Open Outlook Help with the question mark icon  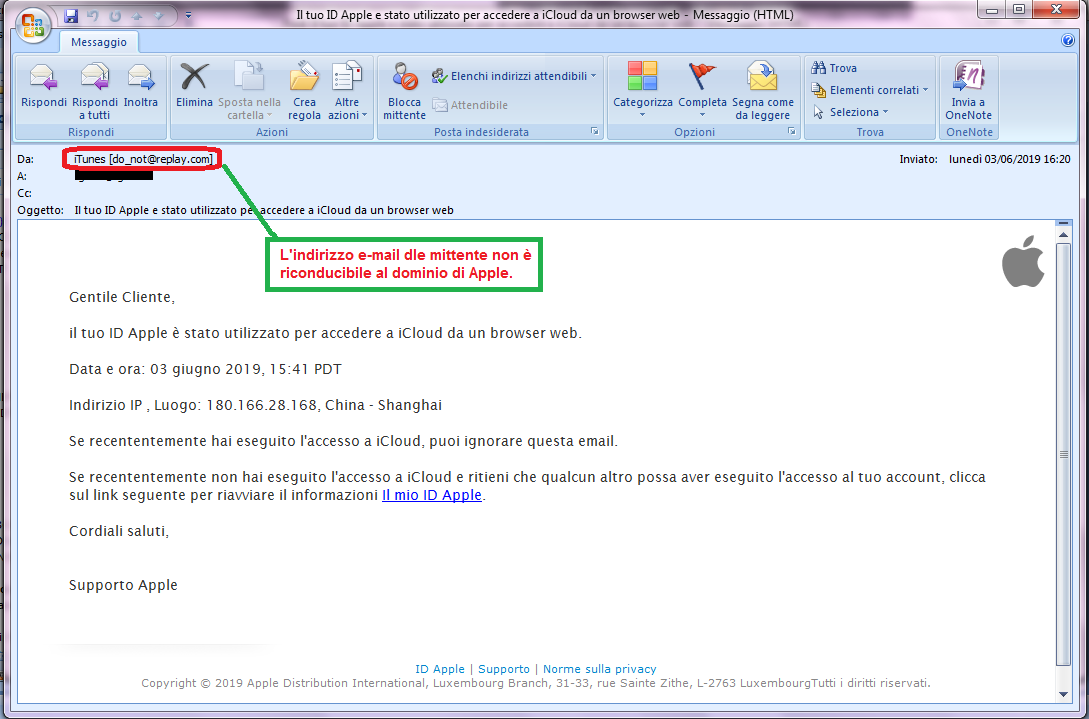(1068, 40)
